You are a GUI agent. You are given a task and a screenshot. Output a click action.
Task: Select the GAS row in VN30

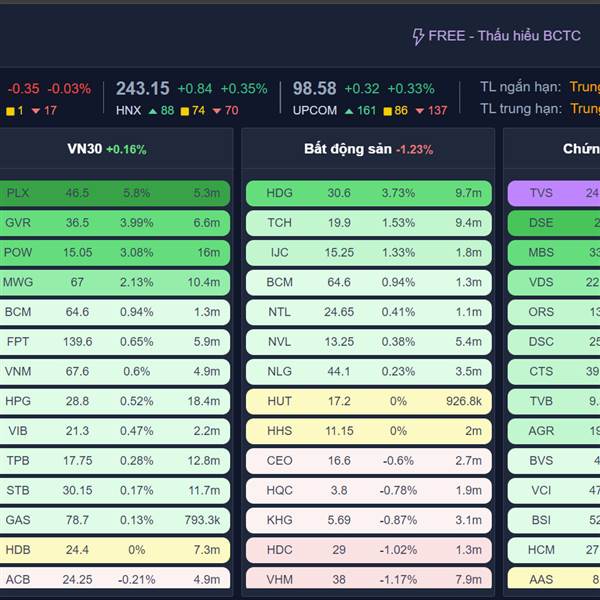coord(115,520)
